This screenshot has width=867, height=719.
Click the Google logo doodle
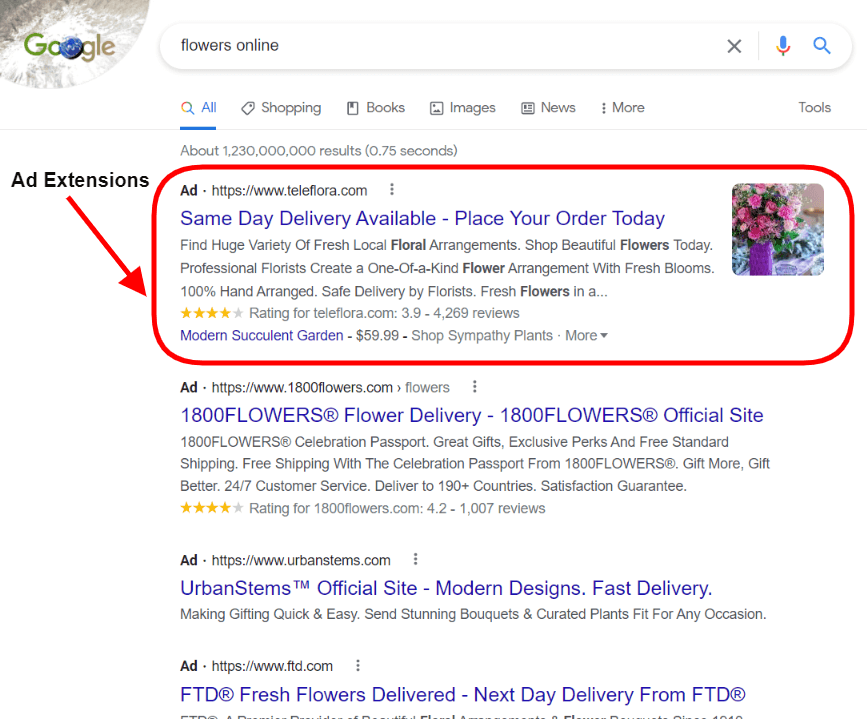[69, 46]
